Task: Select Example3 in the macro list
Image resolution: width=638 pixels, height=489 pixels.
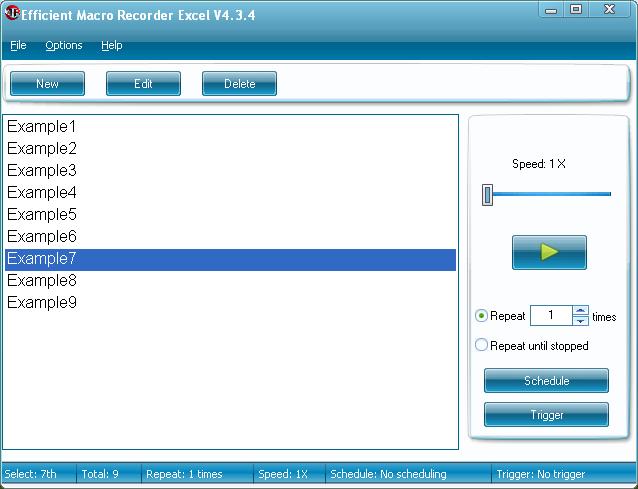Action: click(230, 170)
